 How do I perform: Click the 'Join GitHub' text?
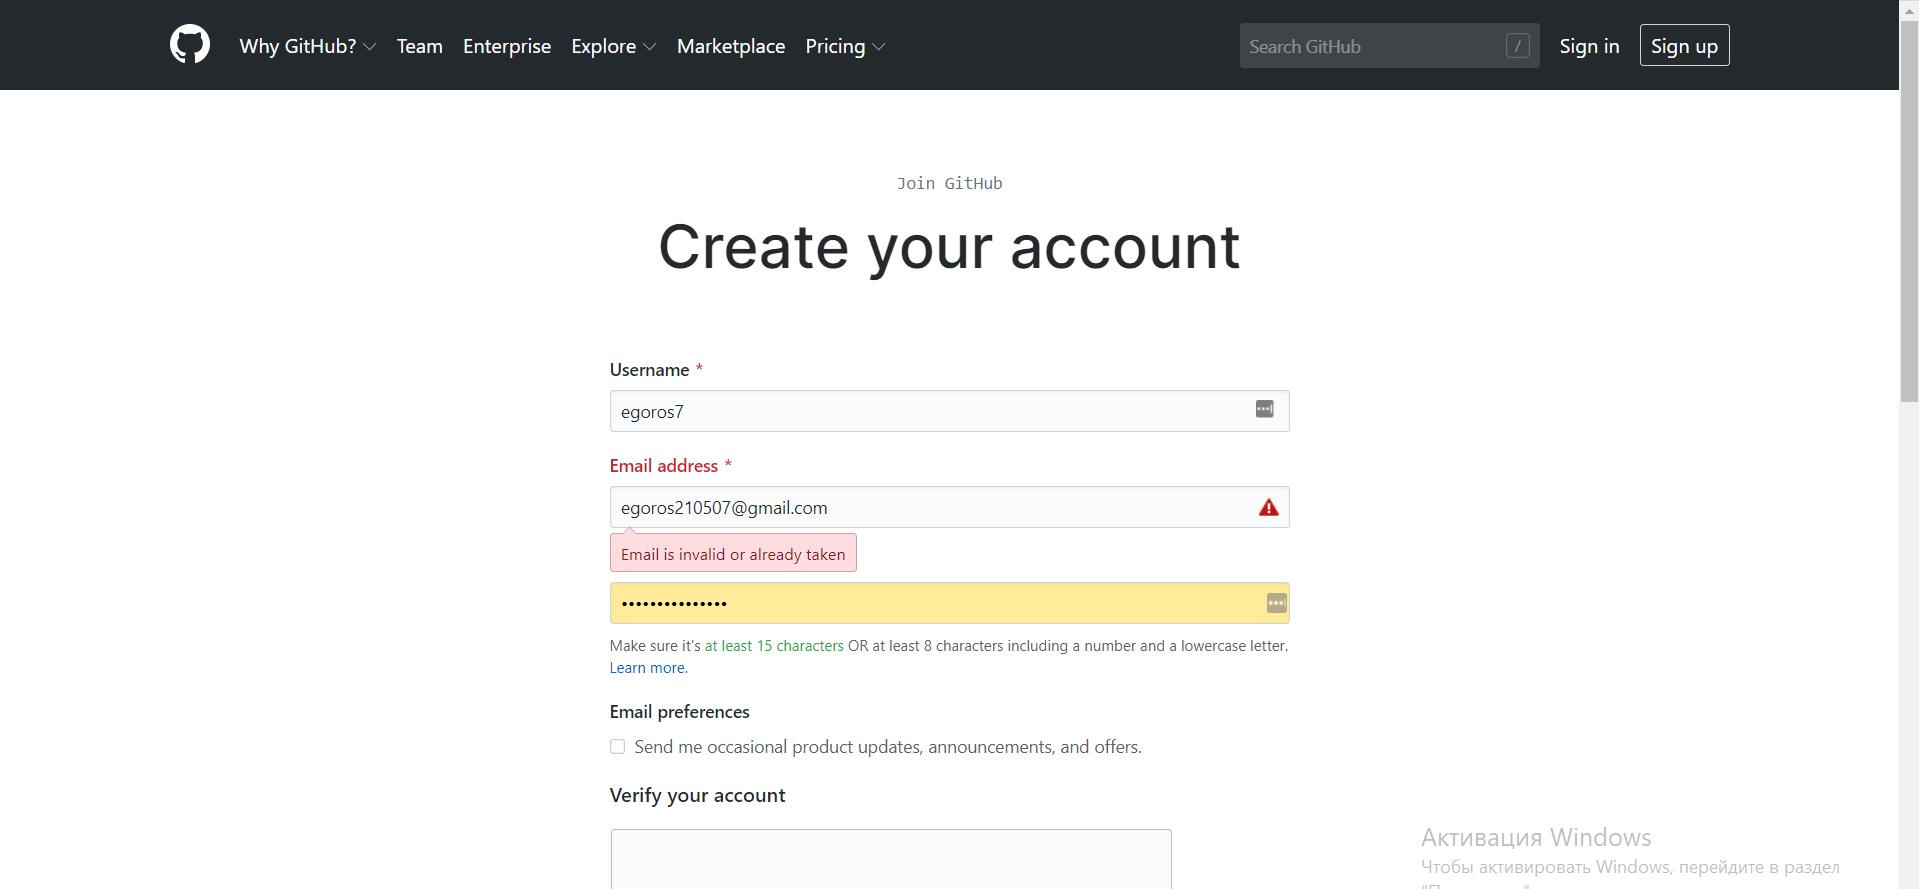(949, 183)
